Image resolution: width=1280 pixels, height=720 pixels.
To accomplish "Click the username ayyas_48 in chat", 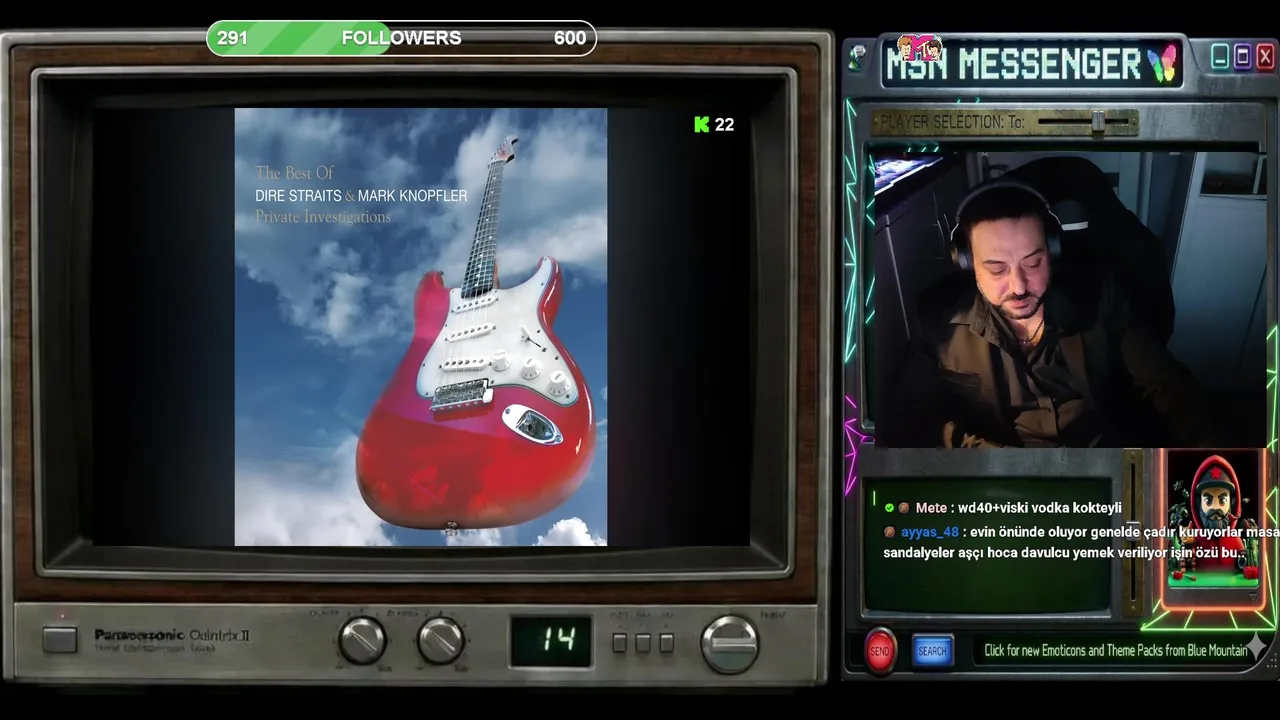I will click(929, 532).
